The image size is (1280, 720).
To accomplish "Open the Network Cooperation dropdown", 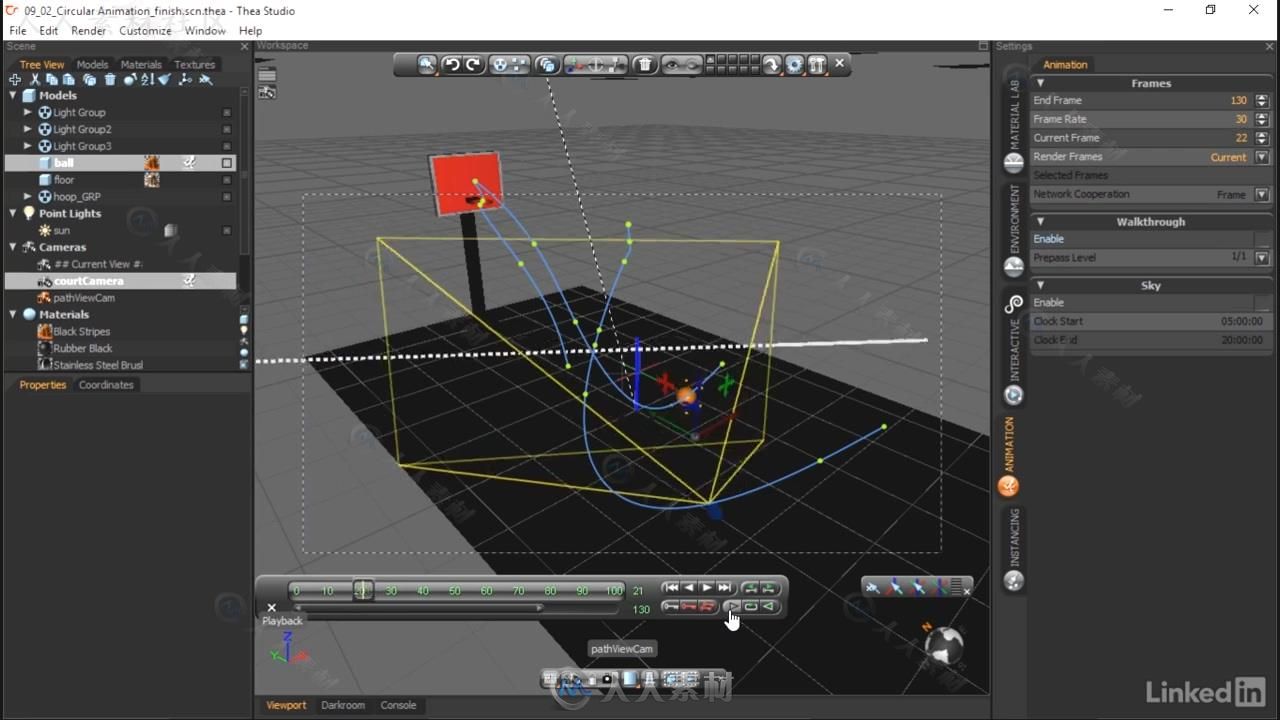I will (1262, 195).
